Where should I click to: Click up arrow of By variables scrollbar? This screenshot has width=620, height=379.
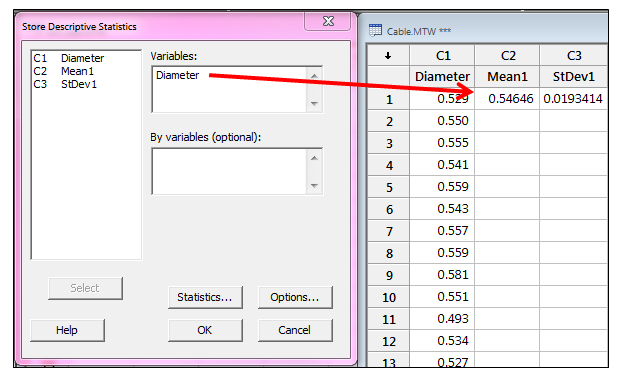pos(314,158)
